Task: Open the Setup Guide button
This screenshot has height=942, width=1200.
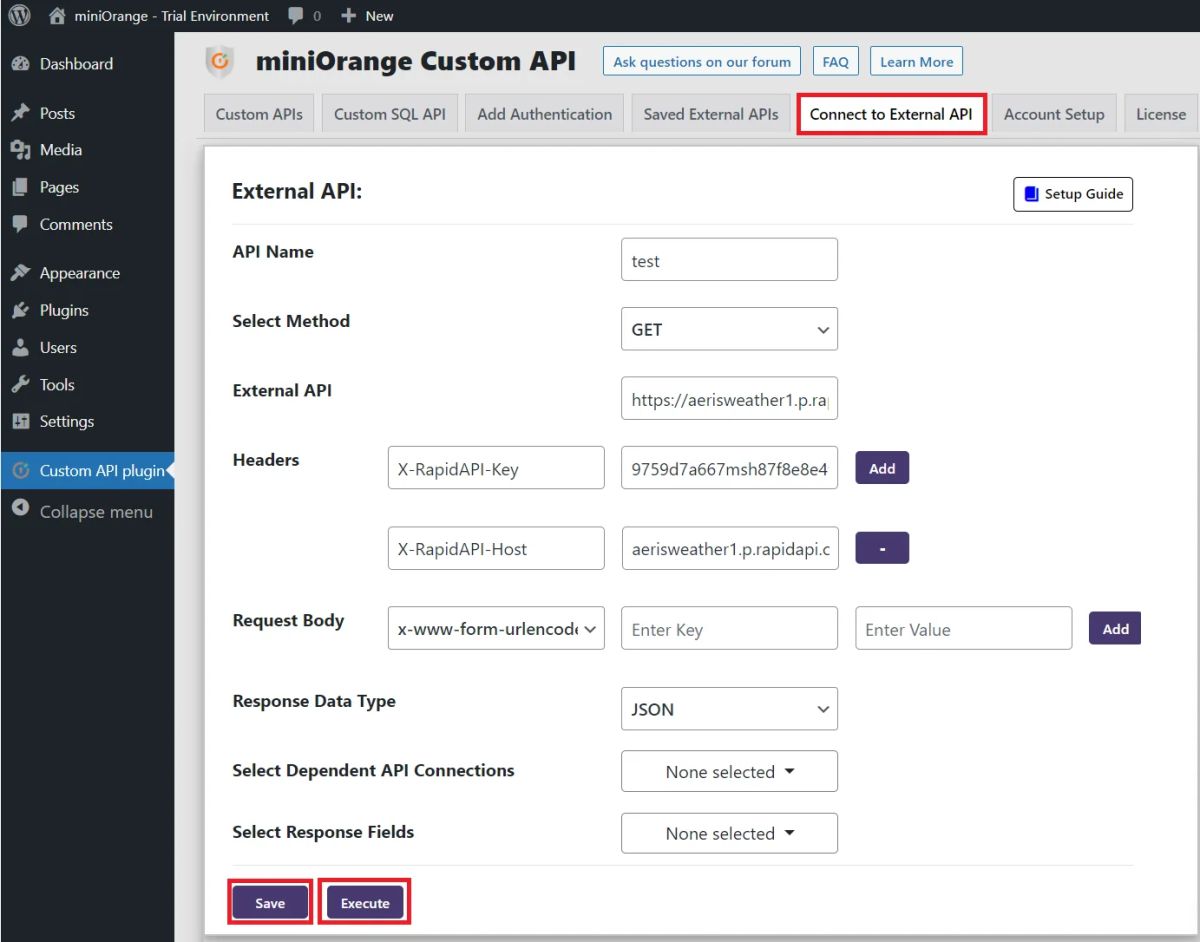Action: [1073, 194]
